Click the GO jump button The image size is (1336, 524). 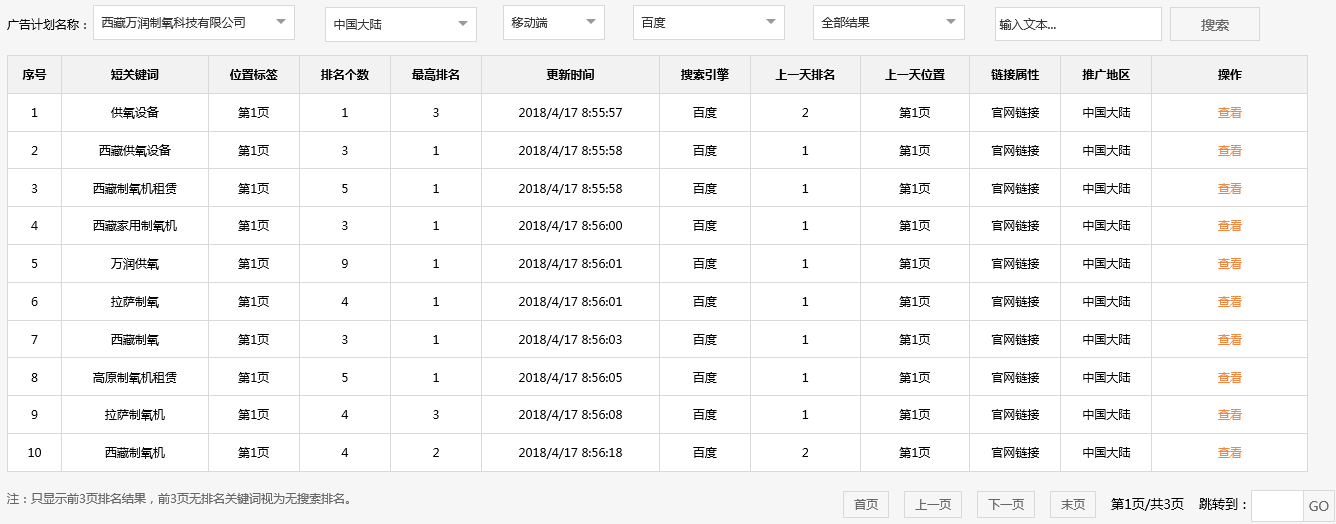1318,506
